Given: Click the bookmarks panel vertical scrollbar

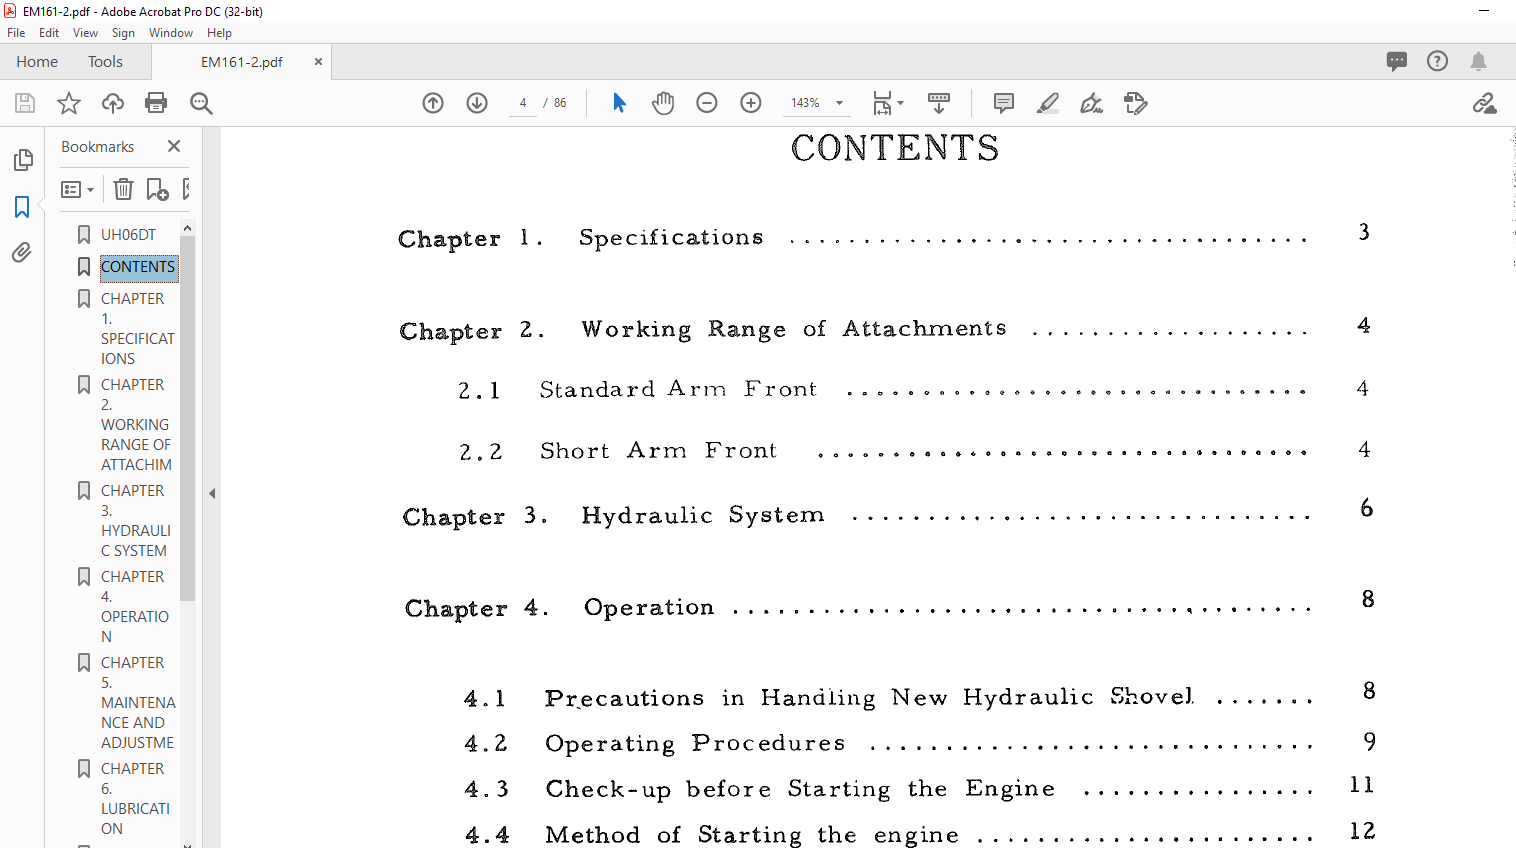Looking at the screenshot, I should tap(187, 419).
